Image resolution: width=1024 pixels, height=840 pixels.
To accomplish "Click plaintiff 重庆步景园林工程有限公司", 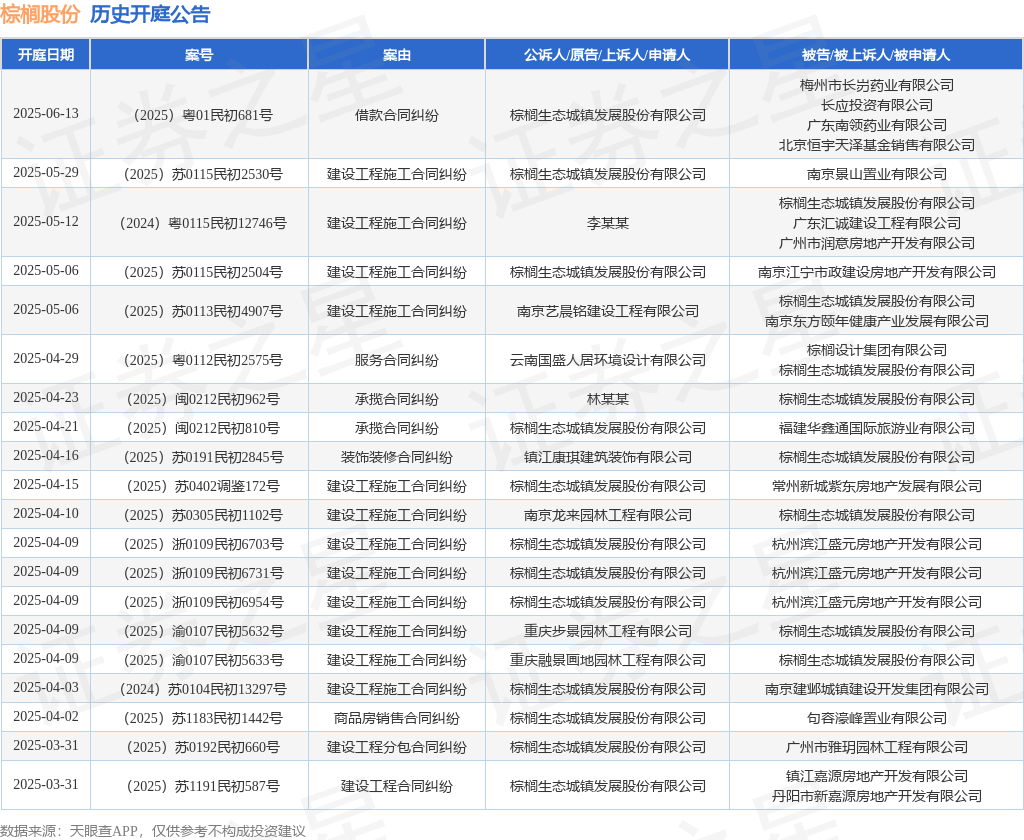I will pos(607,631).
